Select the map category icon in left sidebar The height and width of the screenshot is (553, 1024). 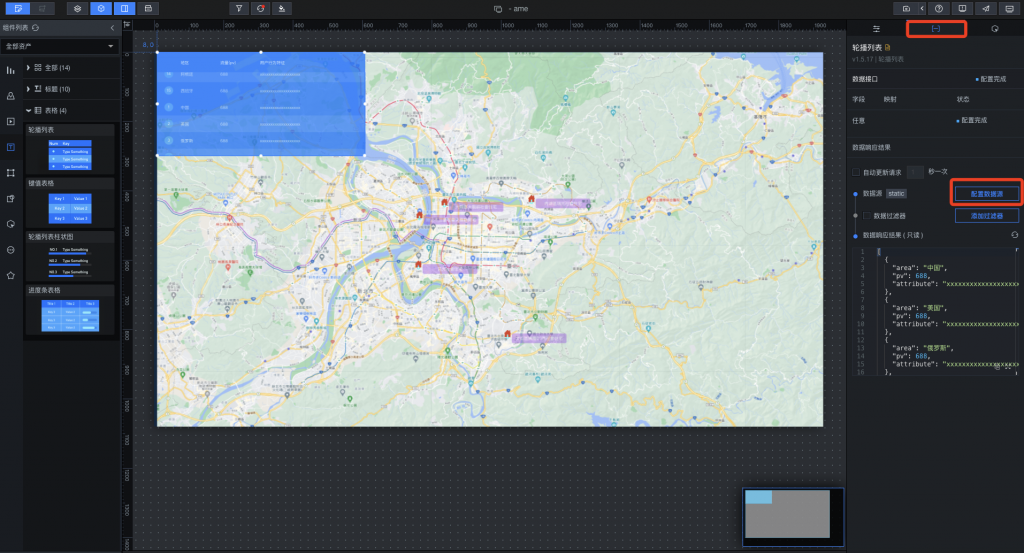tap(10, 96)
